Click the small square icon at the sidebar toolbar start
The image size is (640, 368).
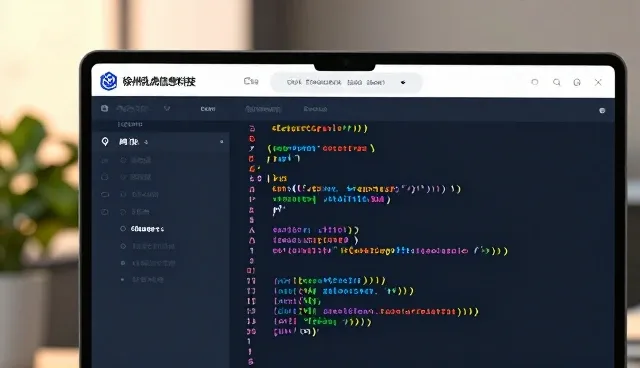pos(104,108)
